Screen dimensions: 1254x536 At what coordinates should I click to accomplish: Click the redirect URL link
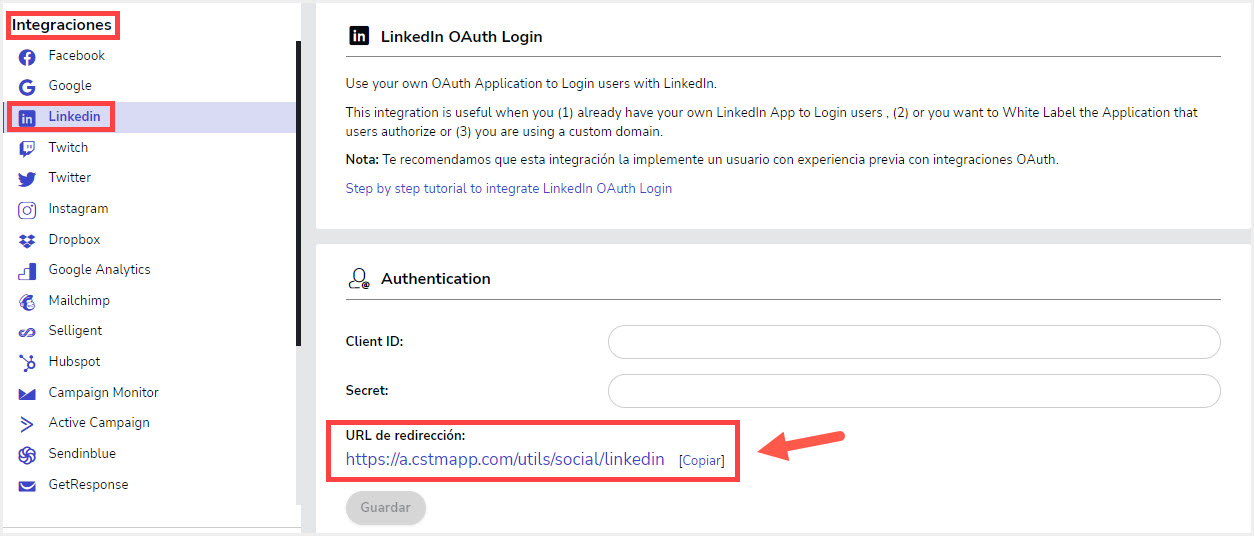(x=505, y=459)
